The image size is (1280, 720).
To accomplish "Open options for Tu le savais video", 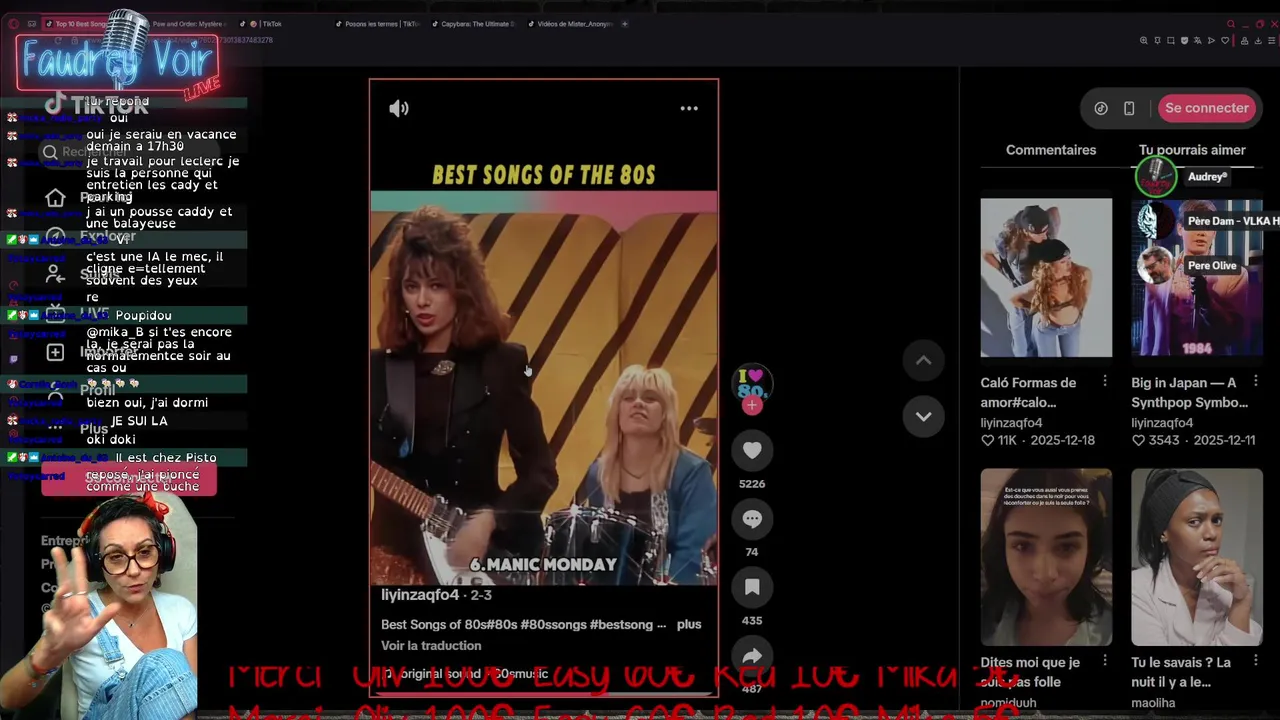I will 1255,661.
